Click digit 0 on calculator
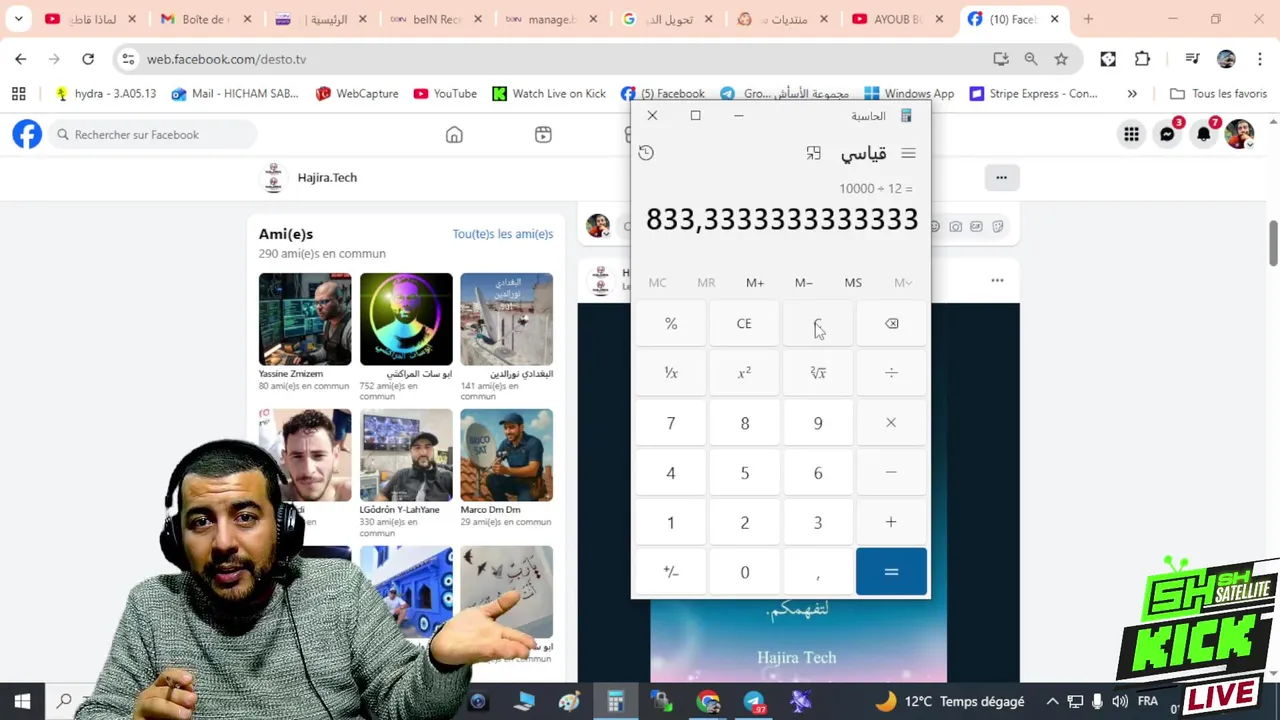1280x720 pixels. click(744, 572)
